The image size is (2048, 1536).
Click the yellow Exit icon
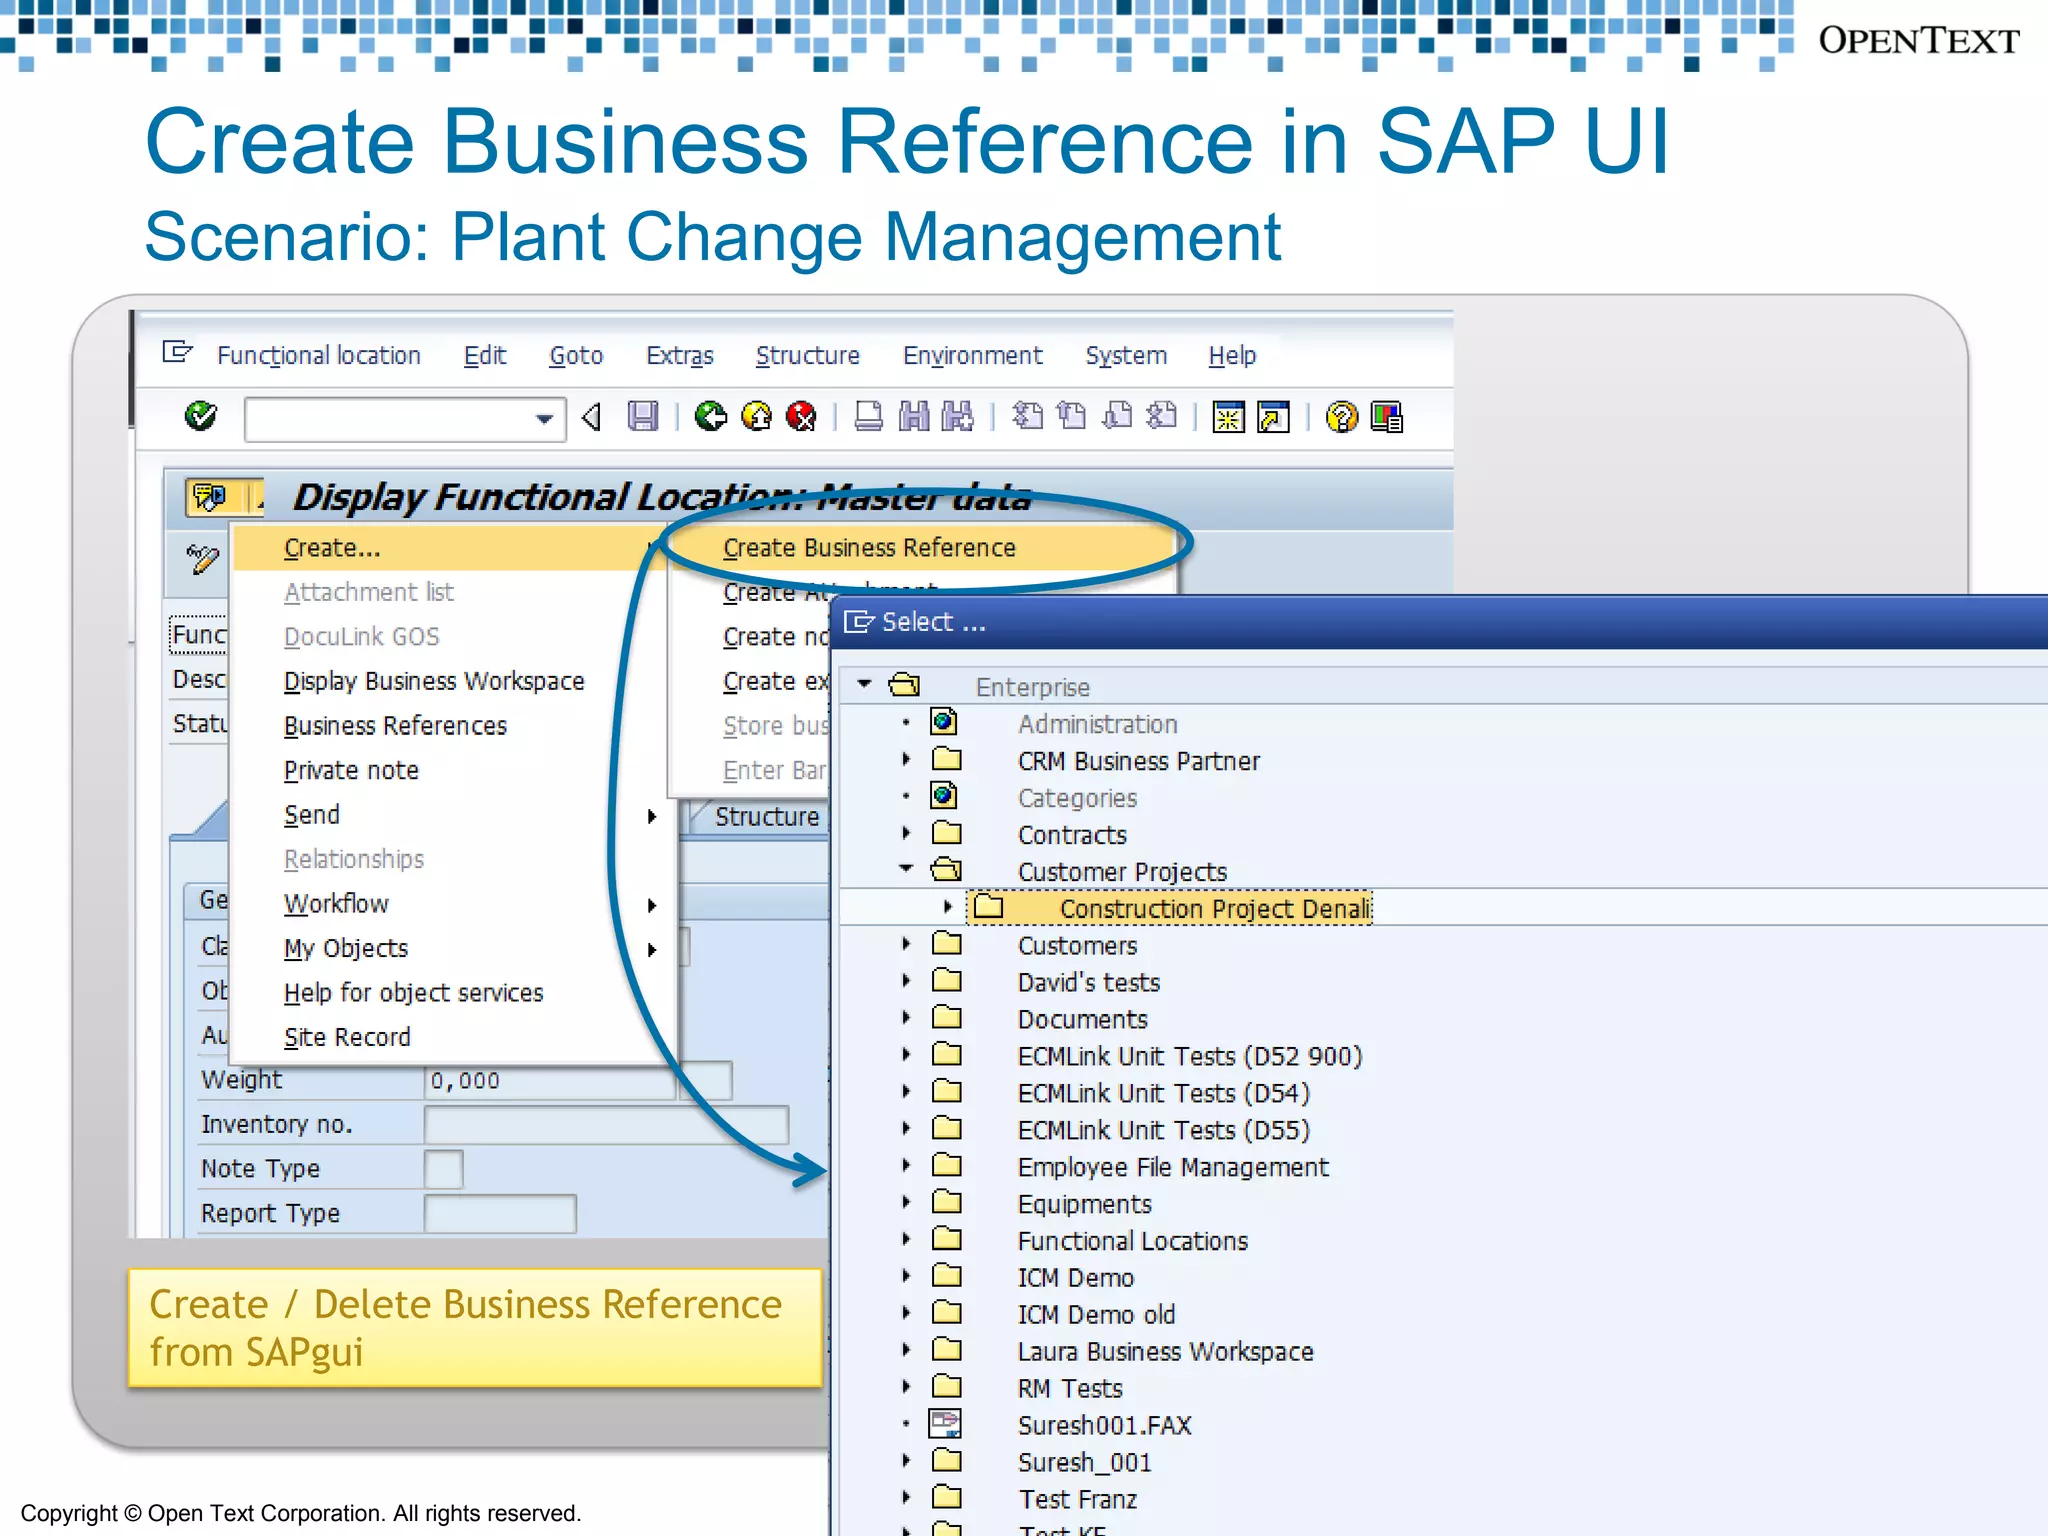(757, 416)
